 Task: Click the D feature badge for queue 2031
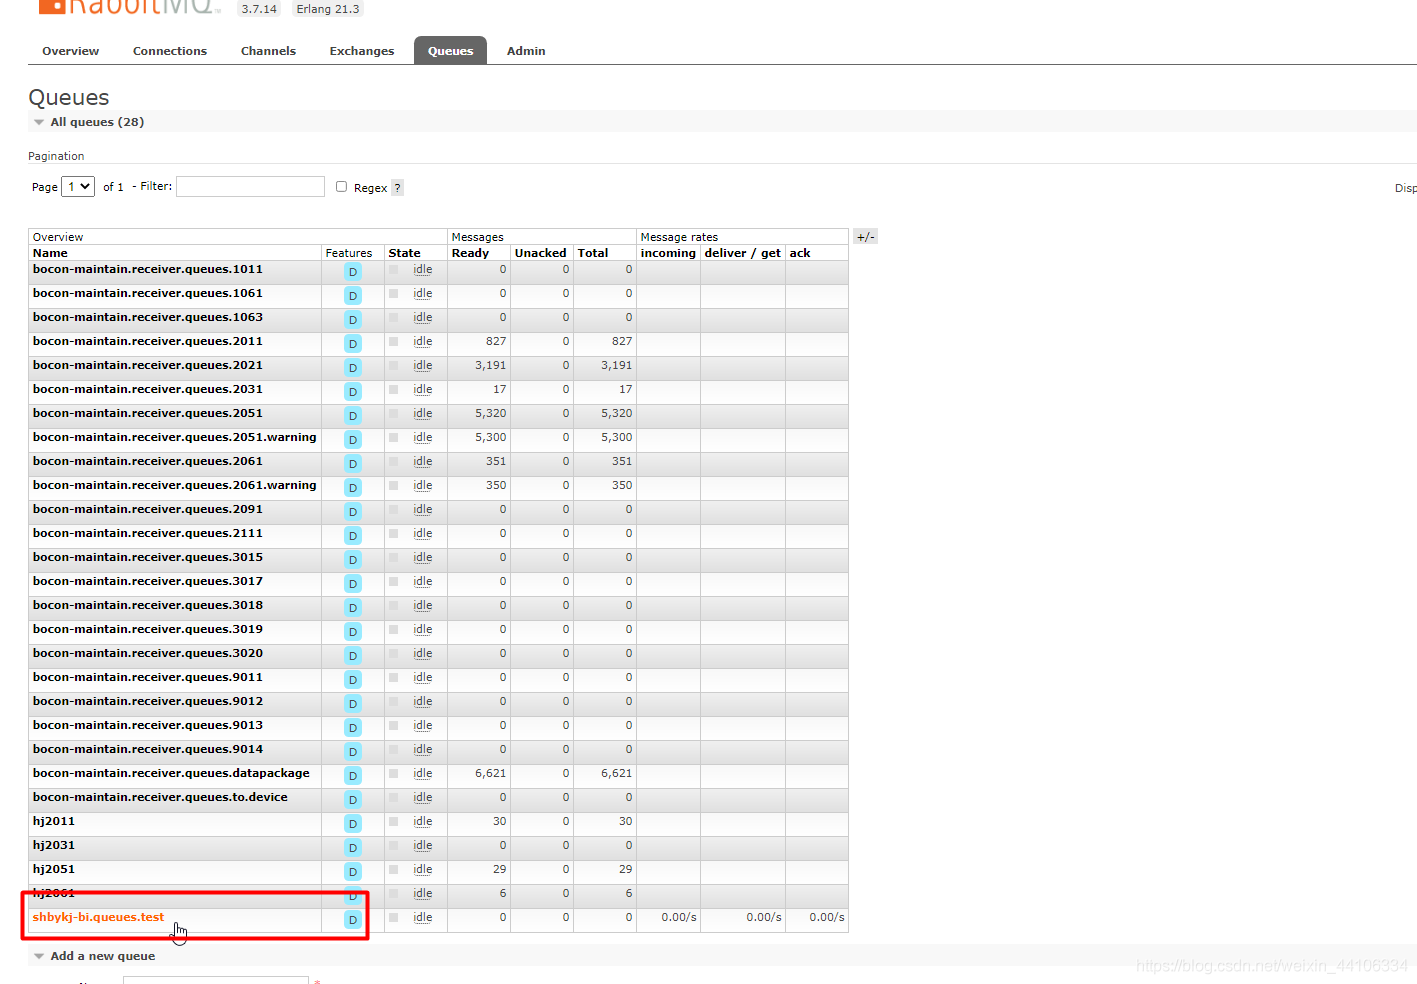[353, 392]
